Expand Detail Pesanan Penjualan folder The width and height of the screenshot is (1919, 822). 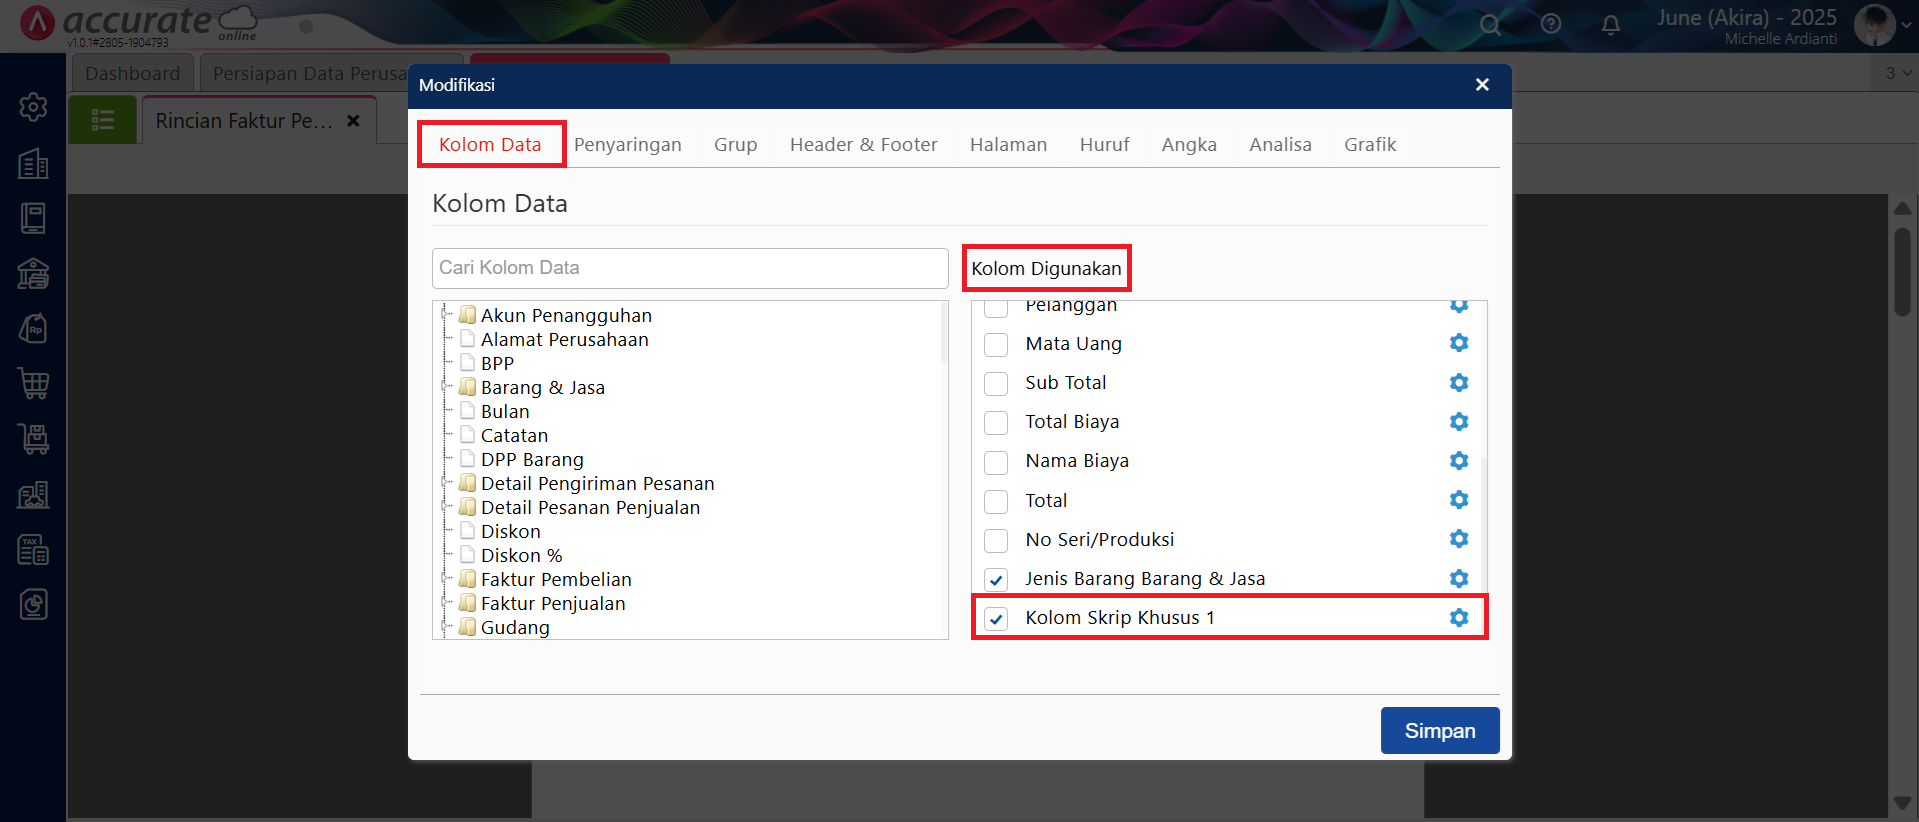446,507
